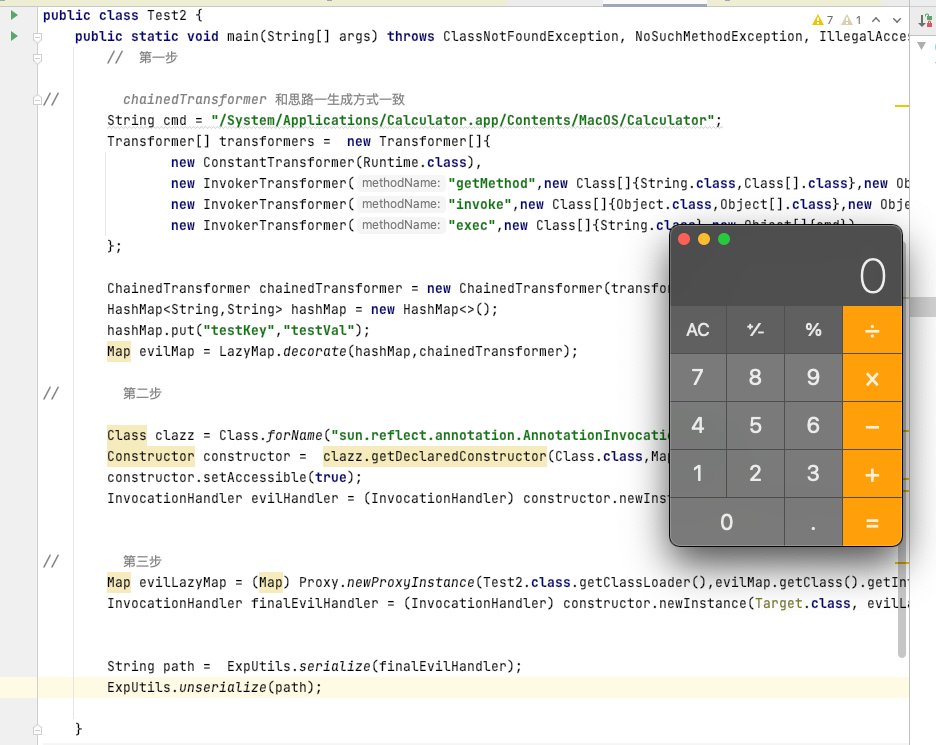Click the Proxy.newProxyInstance call
Screen dimensions: 936x745
387,583
